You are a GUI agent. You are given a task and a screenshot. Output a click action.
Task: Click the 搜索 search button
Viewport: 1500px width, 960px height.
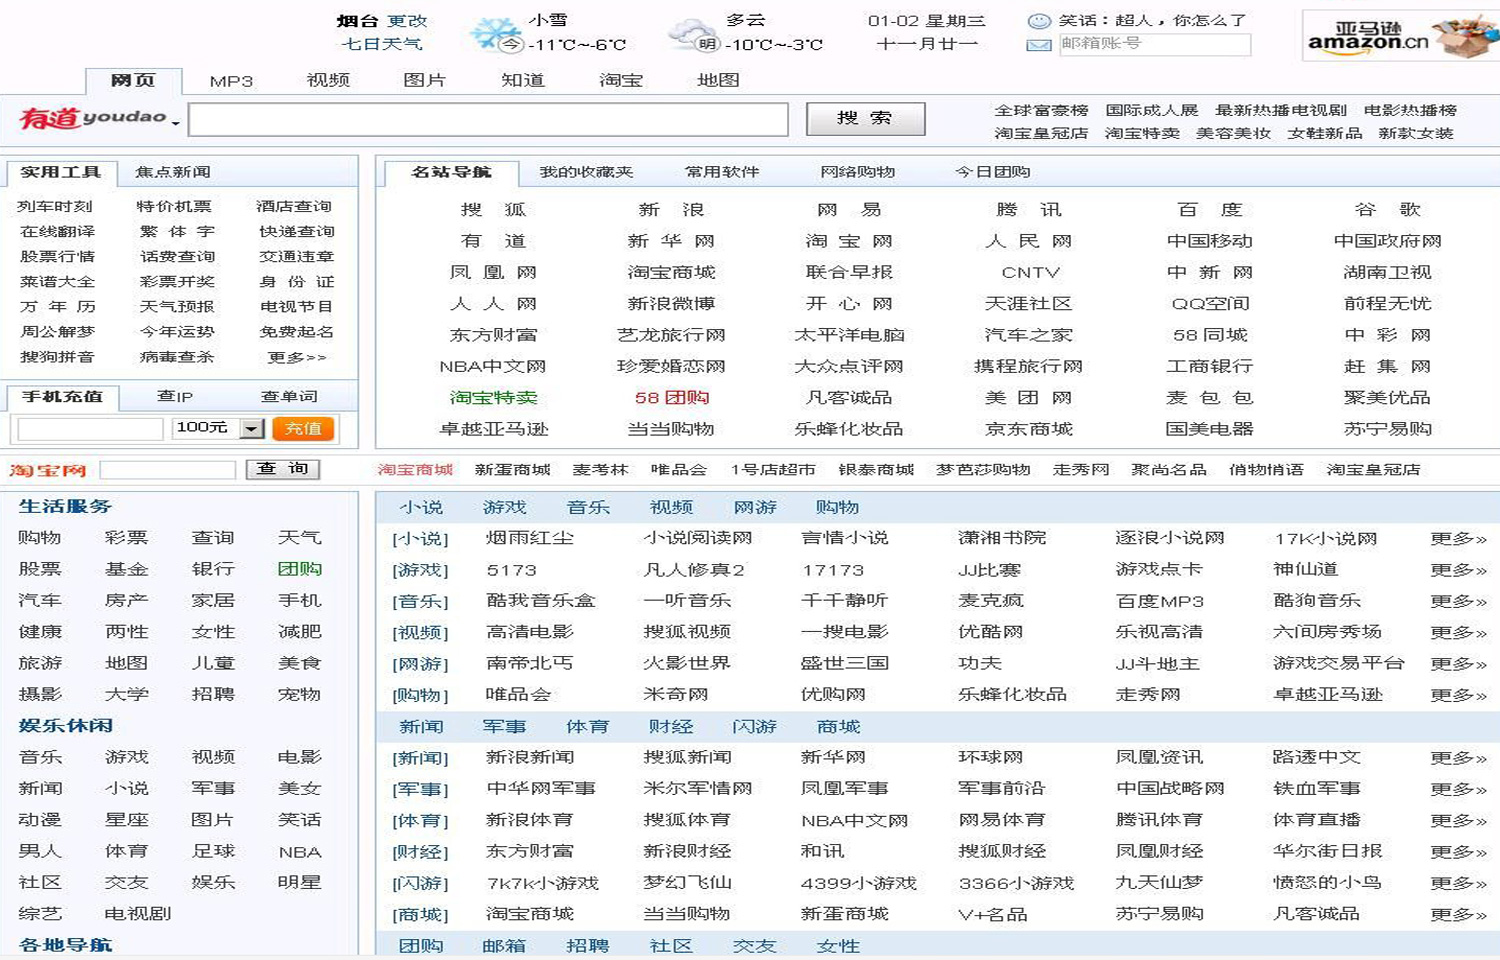point(865,118)
